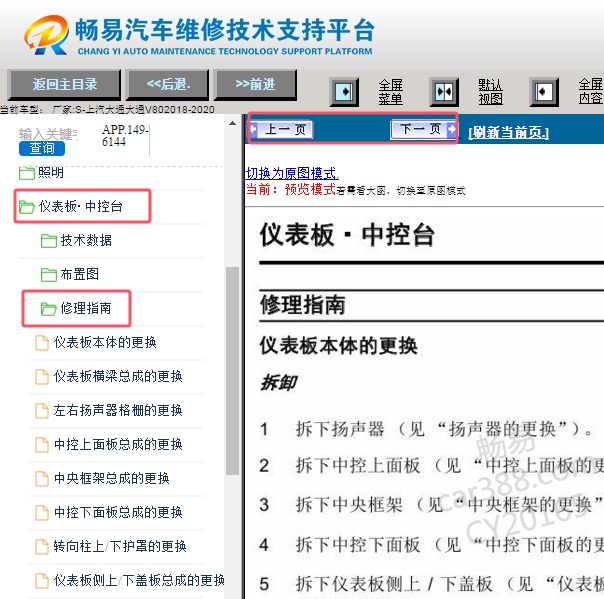Screen dimensions: 604x599
Task: Click document icon beside 左右扬声器格栅的更换
Action: pos(42,411)
